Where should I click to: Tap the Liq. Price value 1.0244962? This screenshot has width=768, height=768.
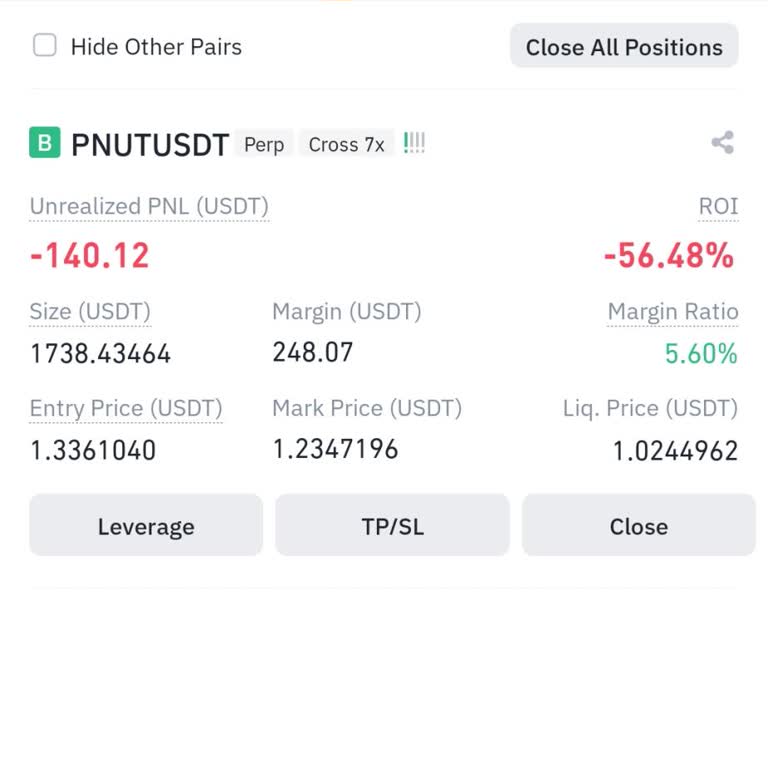tap(675, 451)
